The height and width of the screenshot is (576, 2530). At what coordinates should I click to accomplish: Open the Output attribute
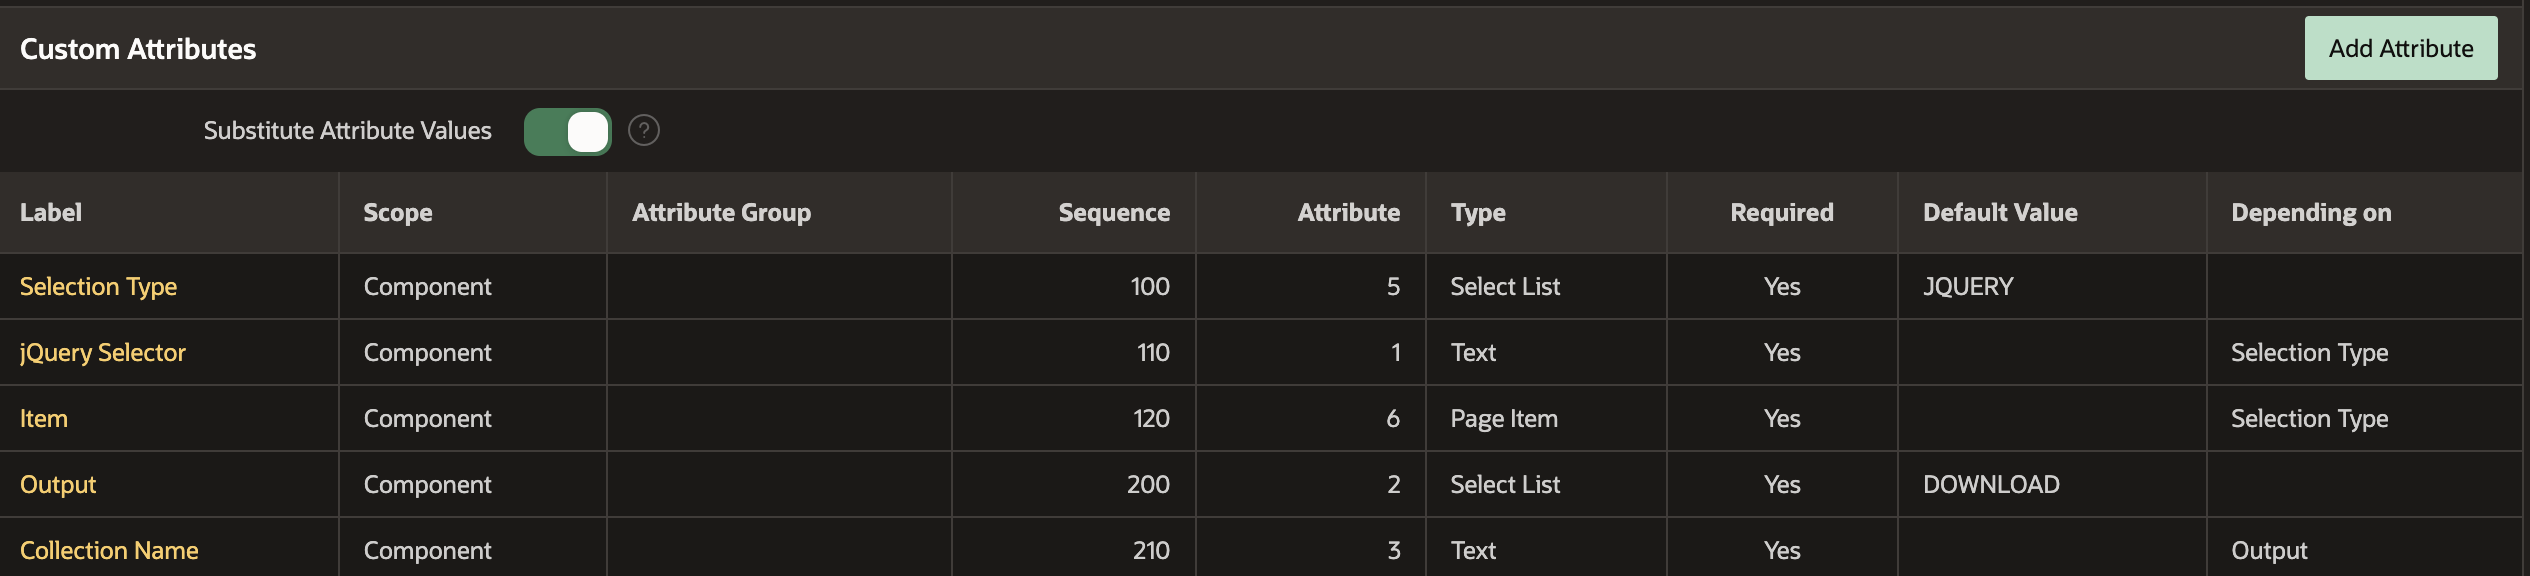point(57,484)
